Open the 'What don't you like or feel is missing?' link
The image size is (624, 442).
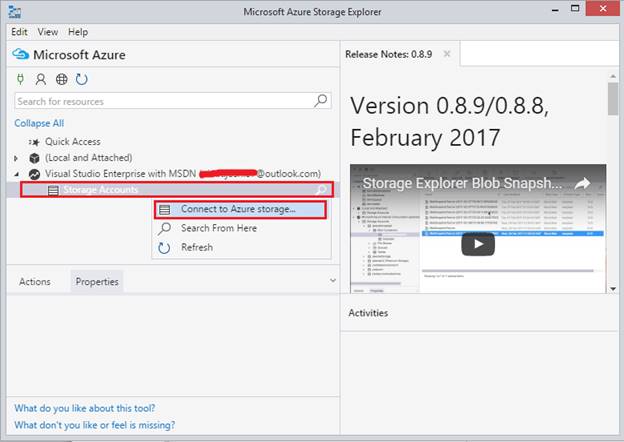pyautogui.click(x=95, y=425)
